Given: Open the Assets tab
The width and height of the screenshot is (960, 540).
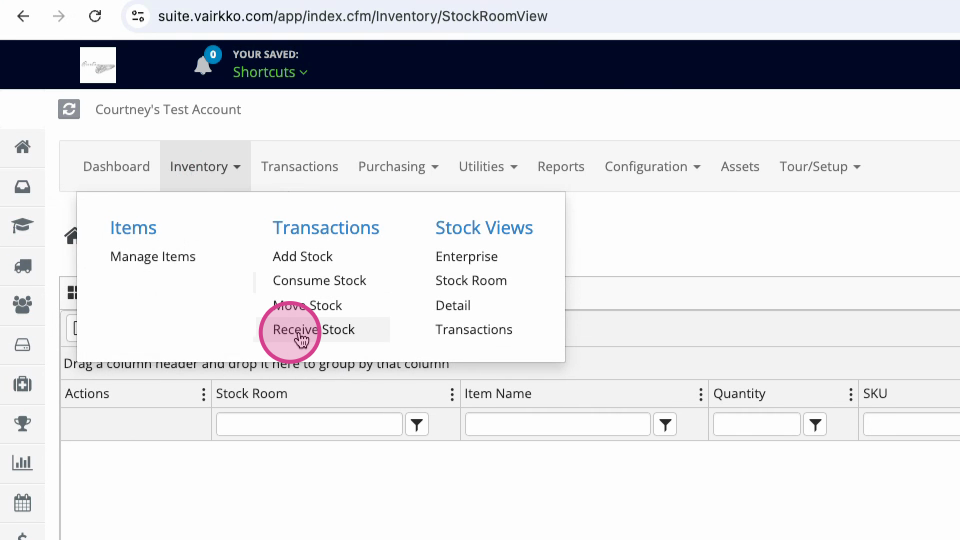Looking at the screenshot, I should (x=740, y=167).
